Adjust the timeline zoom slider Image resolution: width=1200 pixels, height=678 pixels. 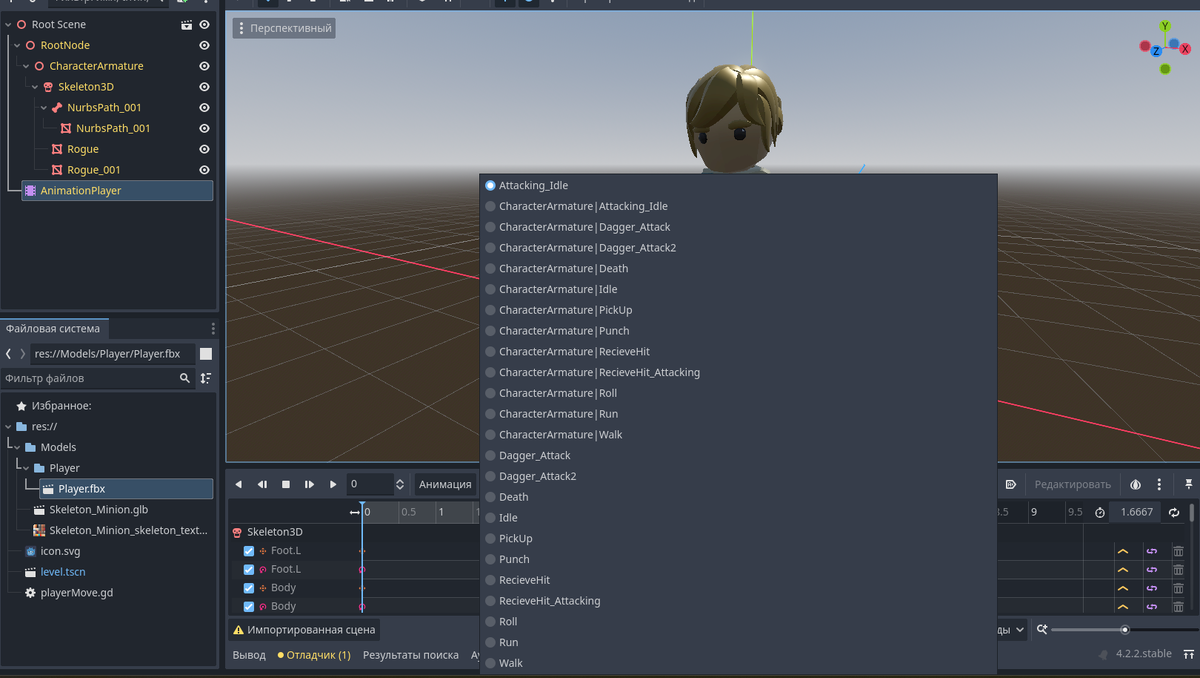pos(1125,630)
